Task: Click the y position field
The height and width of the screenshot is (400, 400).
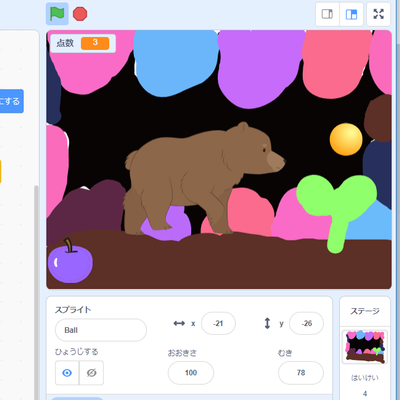Action: (306, 323)
